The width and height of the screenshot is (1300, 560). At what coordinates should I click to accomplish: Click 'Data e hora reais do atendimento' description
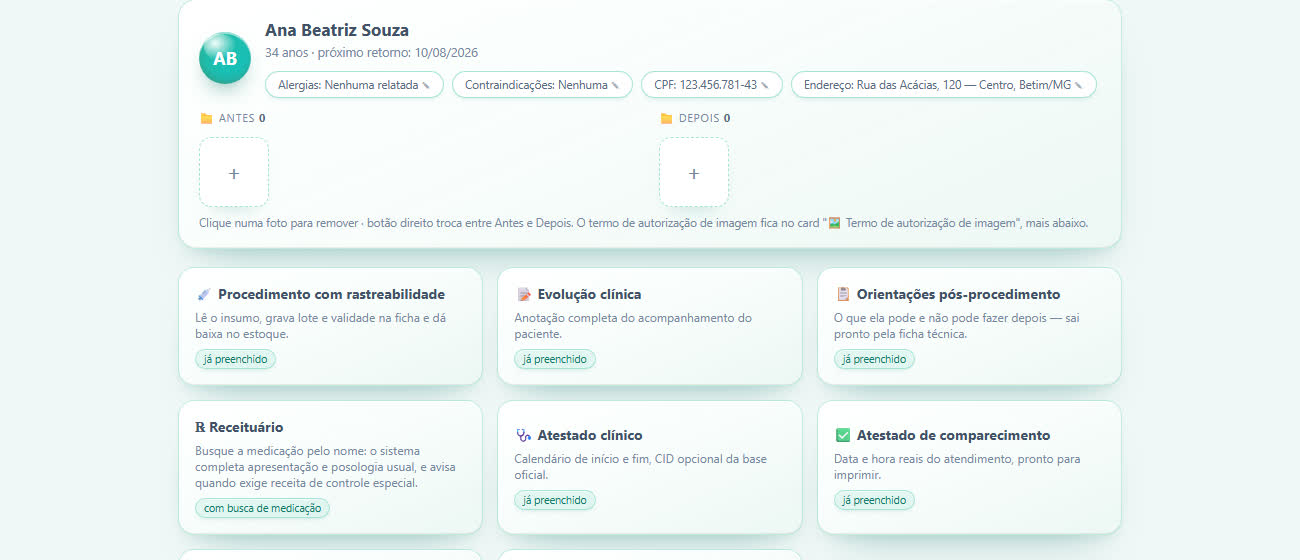coord(957,467)
